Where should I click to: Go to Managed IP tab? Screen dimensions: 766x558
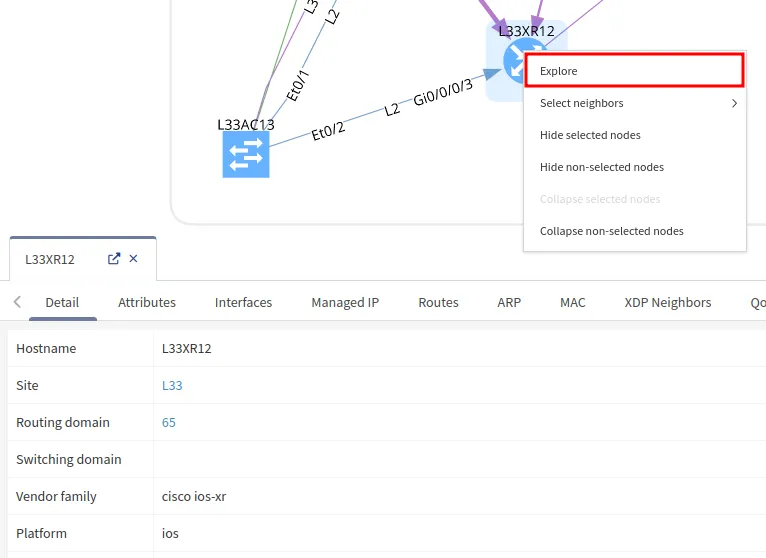pos(345,302)
